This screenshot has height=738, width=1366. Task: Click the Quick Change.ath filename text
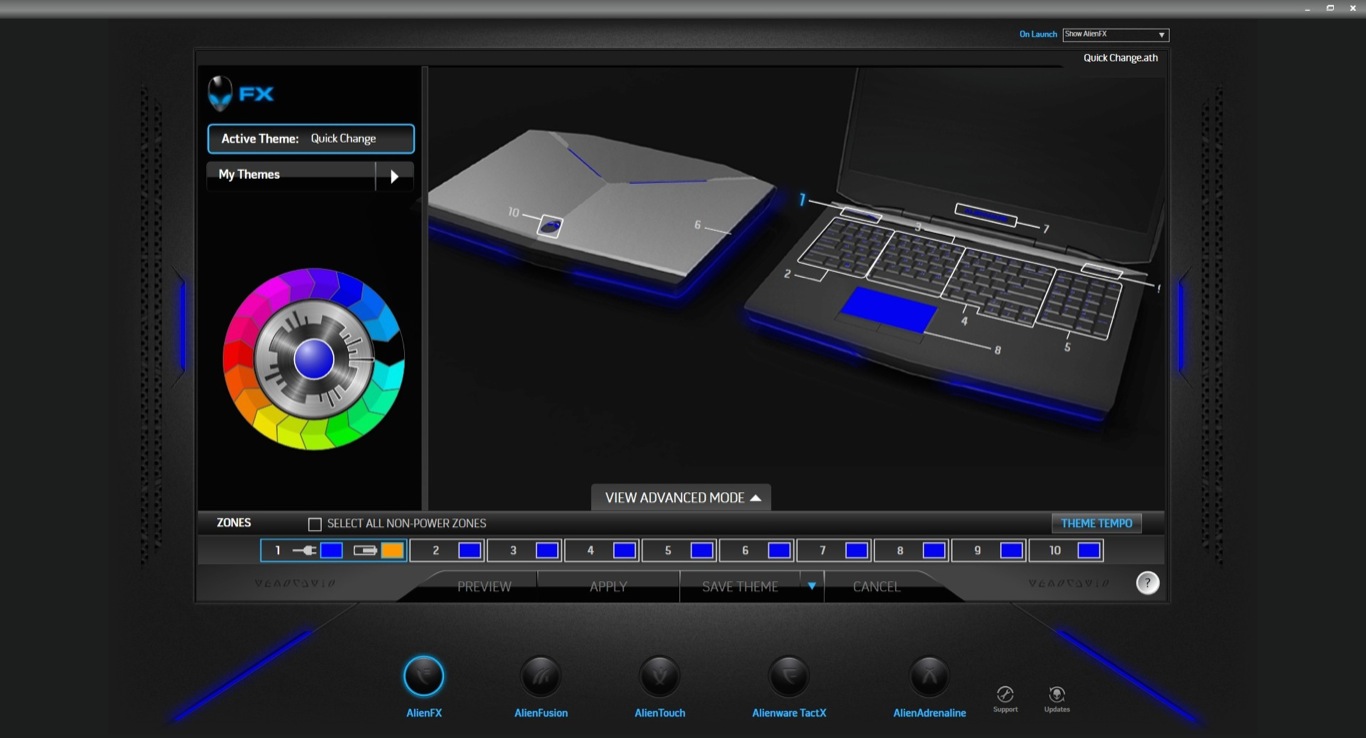point(1120,58)
